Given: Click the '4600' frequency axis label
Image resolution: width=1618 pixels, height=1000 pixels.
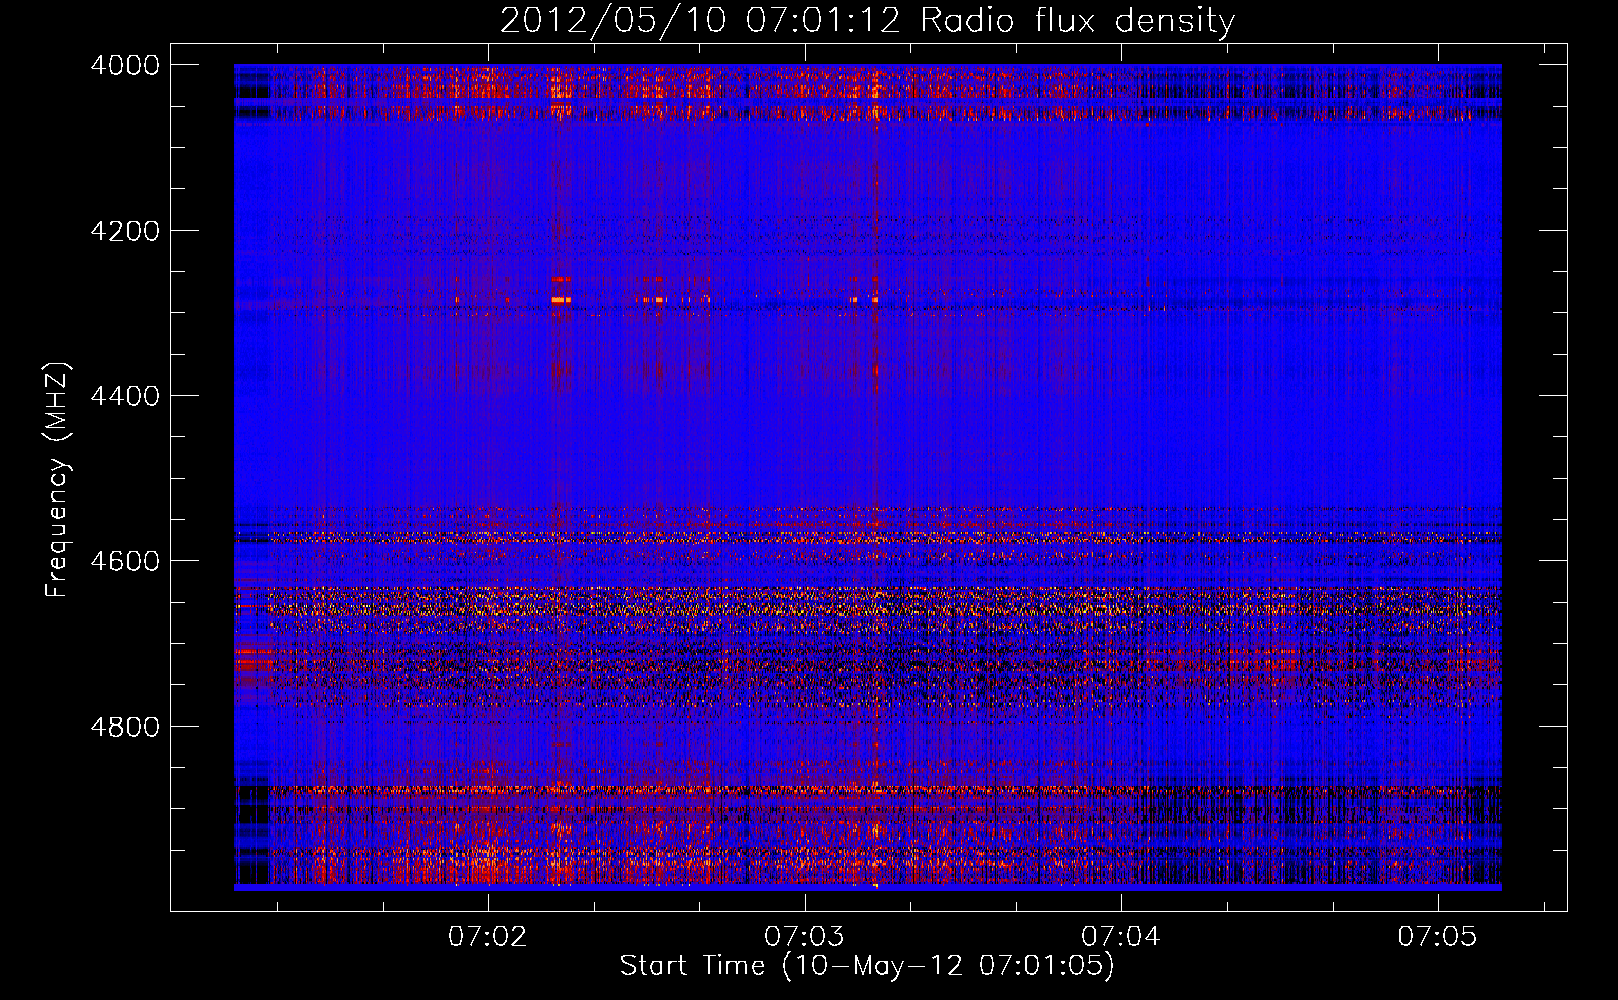Looking at the screenshot, I should 125,561.
